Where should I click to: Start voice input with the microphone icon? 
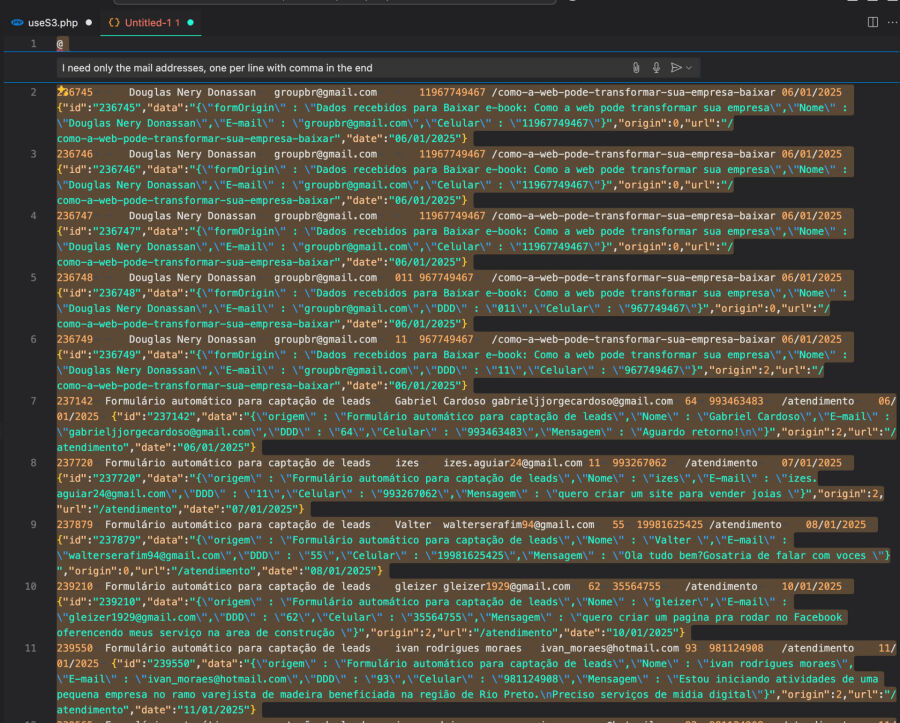pos(656,68)
